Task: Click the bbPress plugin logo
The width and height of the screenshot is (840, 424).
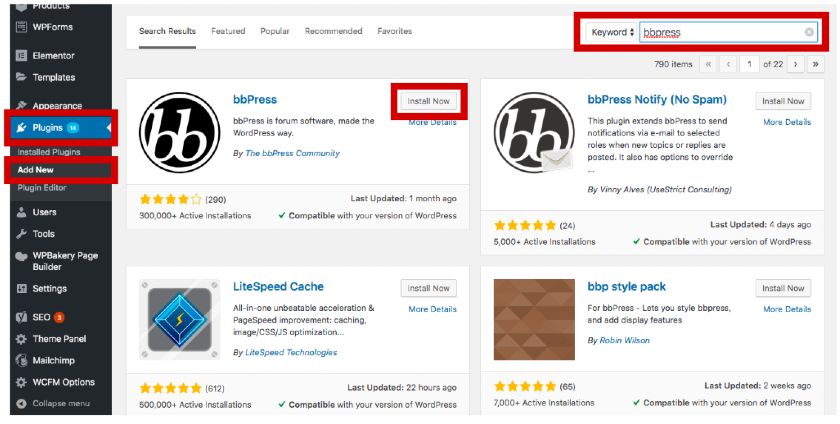Action: point(179,132)
